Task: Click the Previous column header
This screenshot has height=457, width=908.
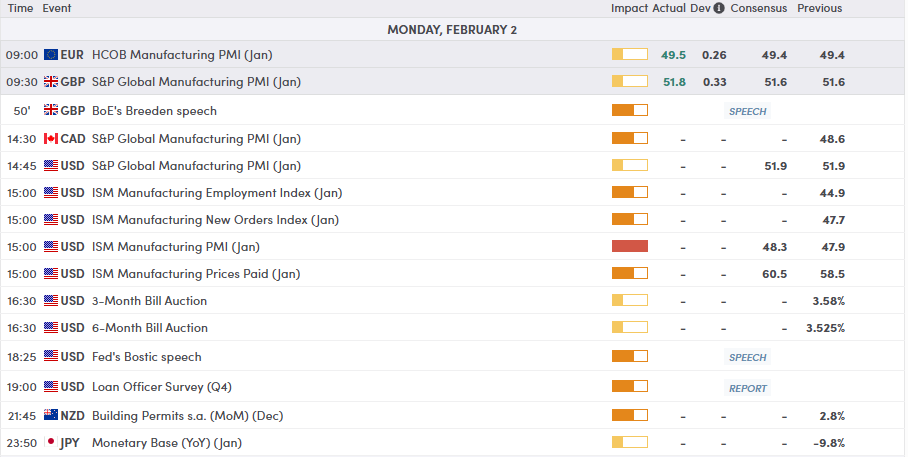Action: tap(819, 8)
